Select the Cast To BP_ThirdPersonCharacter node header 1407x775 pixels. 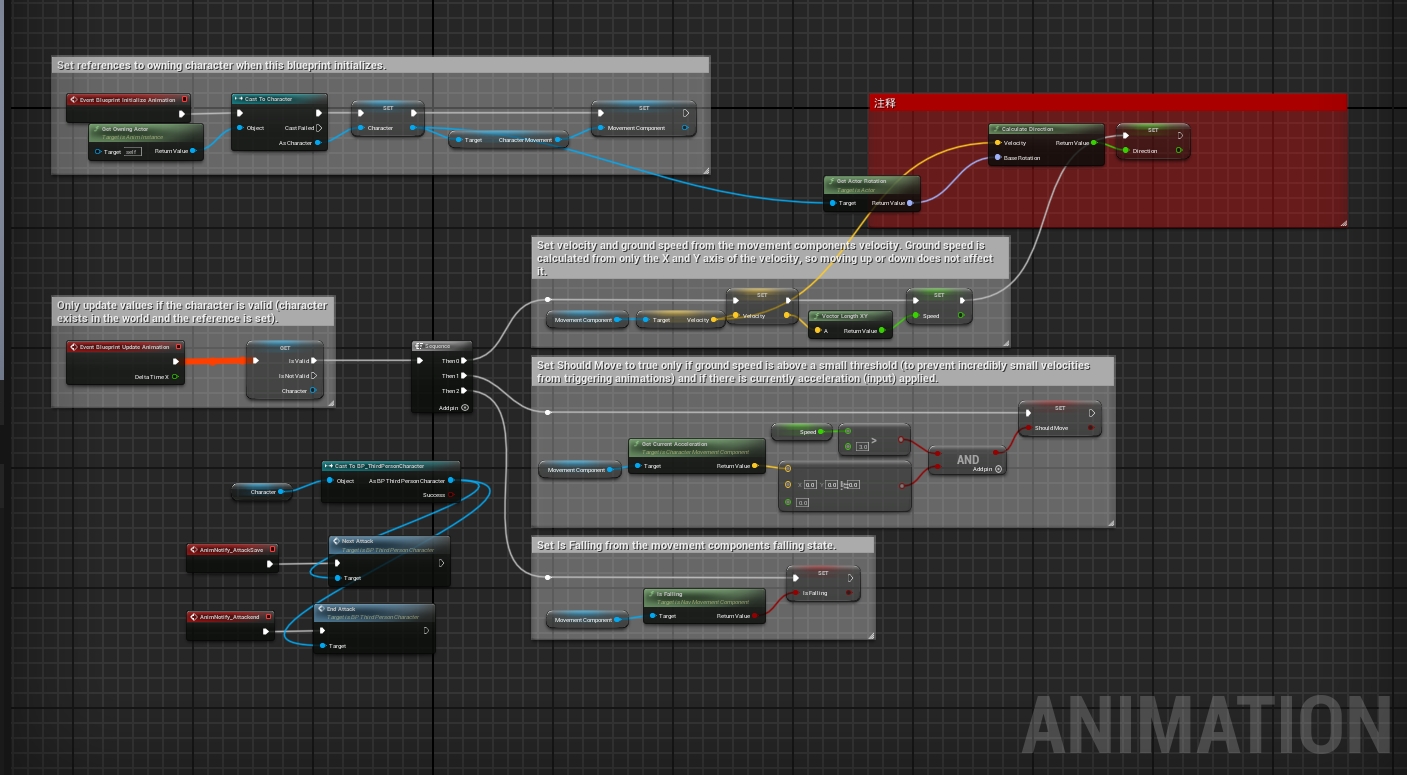pos(391,466)
